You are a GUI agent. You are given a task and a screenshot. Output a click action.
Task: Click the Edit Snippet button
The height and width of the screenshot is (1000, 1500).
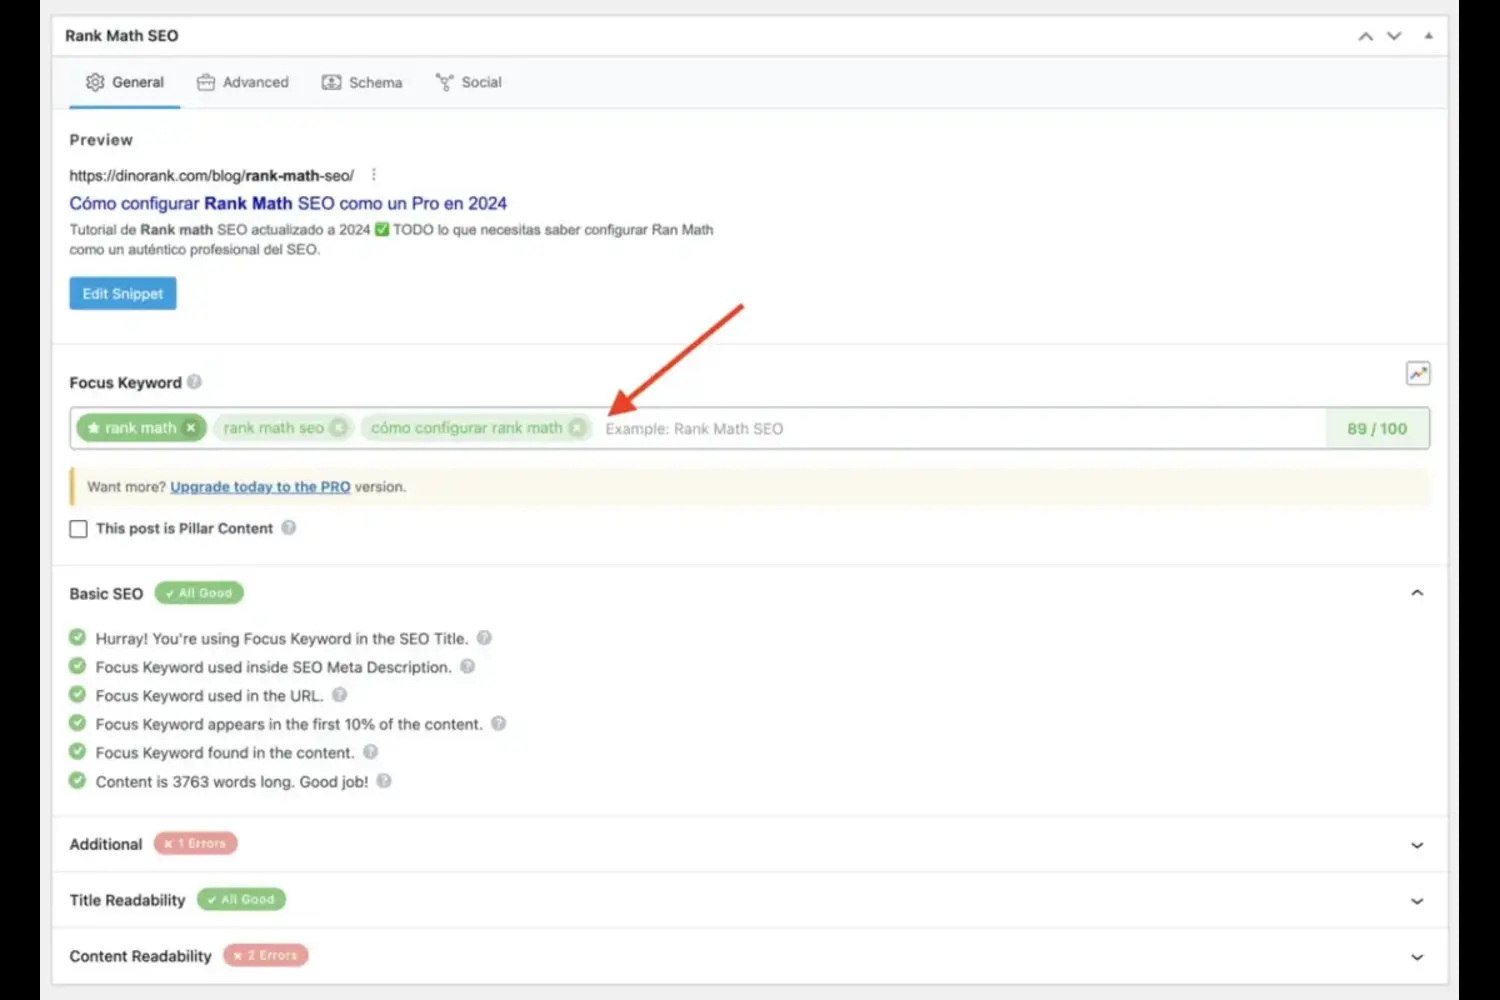point(123,293)
